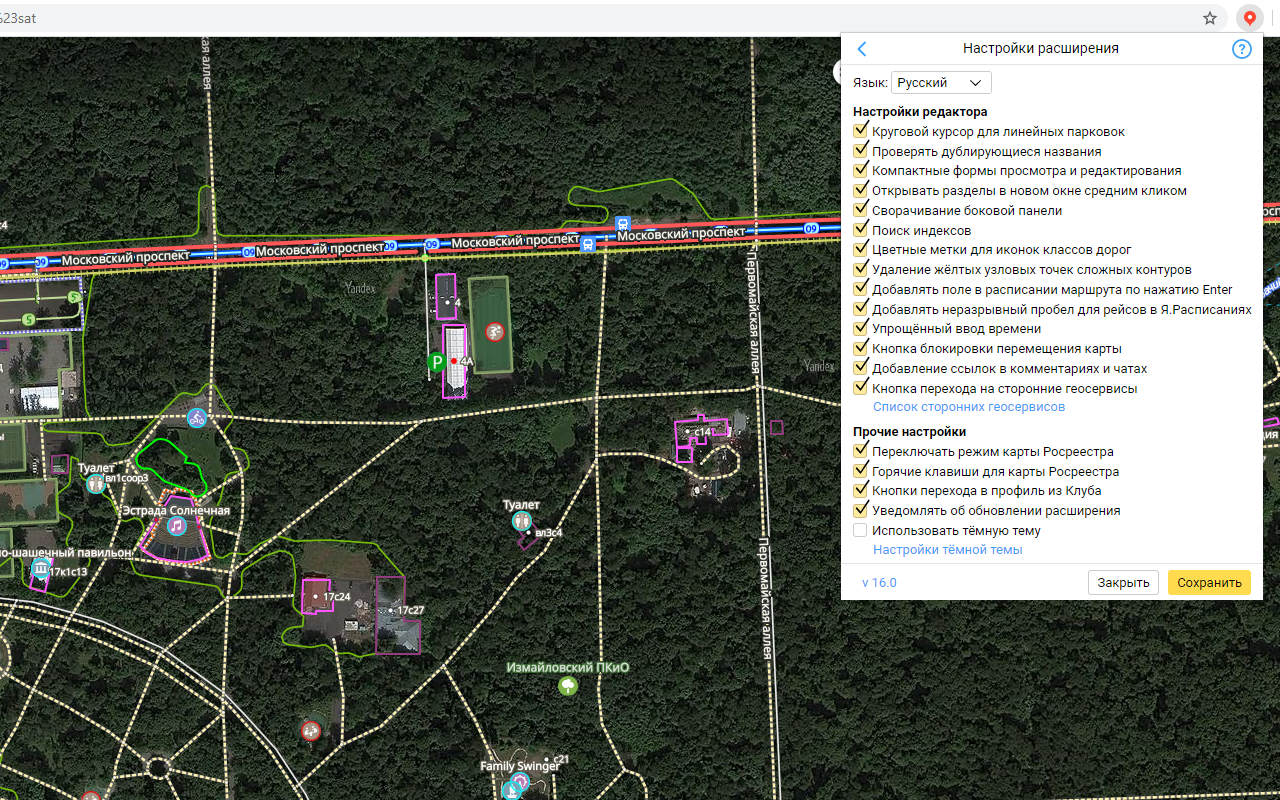Click the green parking P marker
This screenshot has height=800, width=1280.
tap(436, 362)
